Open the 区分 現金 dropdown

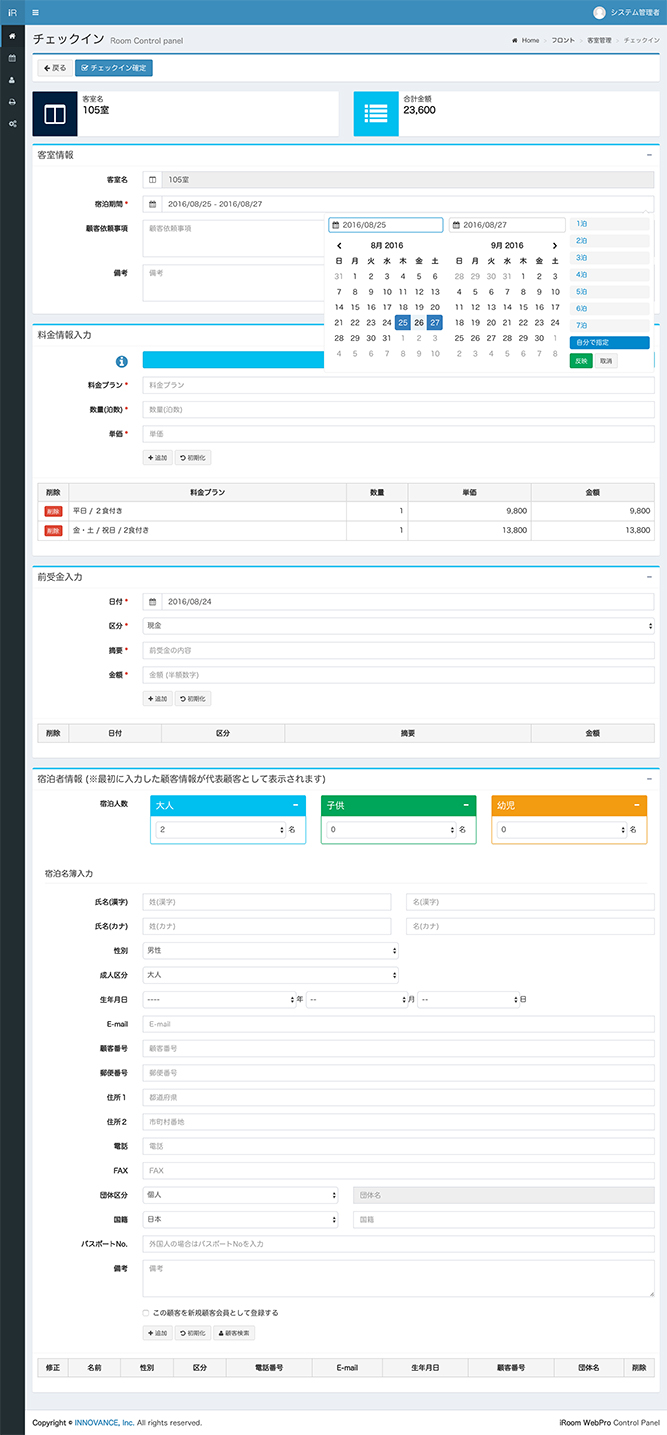click(x=398, y=626)
